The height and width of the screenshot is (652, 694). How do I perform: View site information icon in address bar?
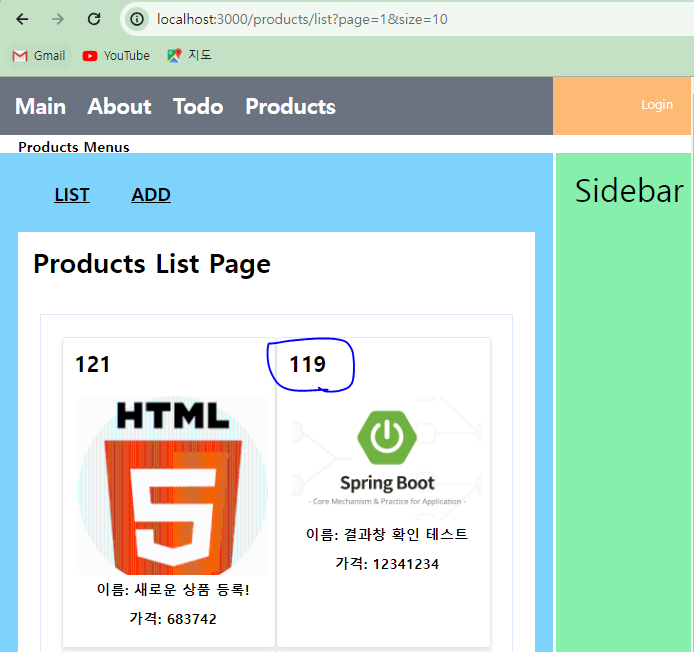(137, 19)
